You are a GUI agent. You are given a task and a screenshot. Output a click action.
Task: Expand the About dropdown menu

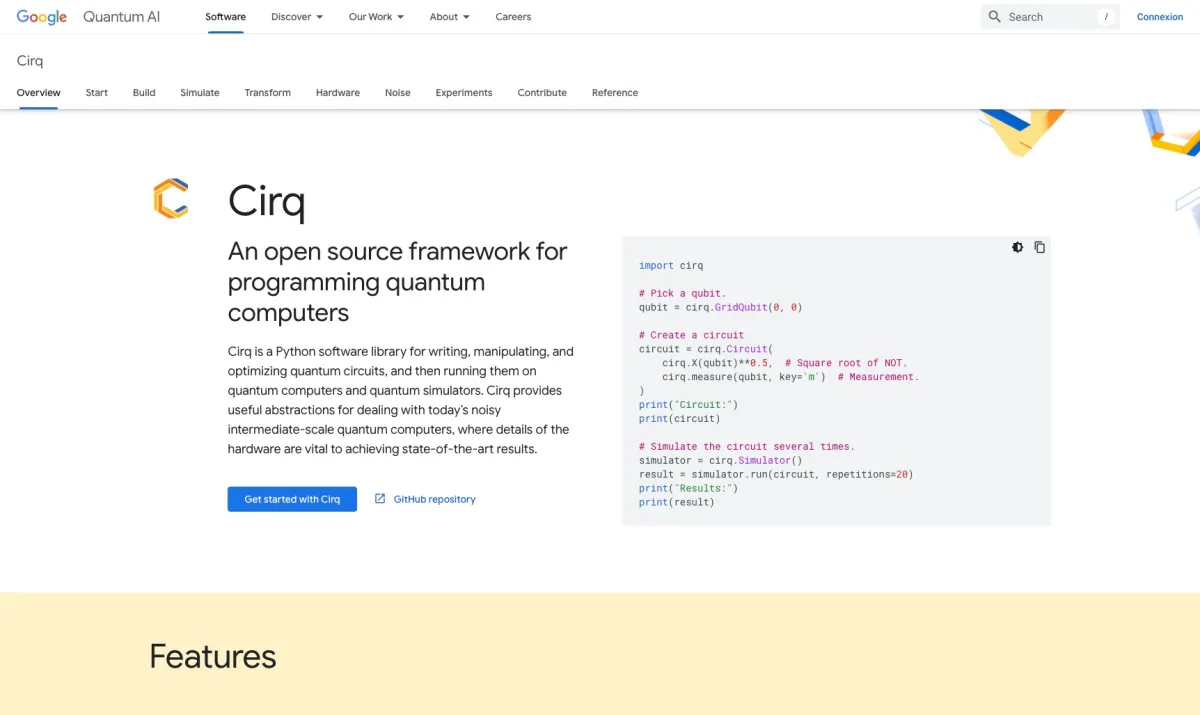click(x=449, y=17)
